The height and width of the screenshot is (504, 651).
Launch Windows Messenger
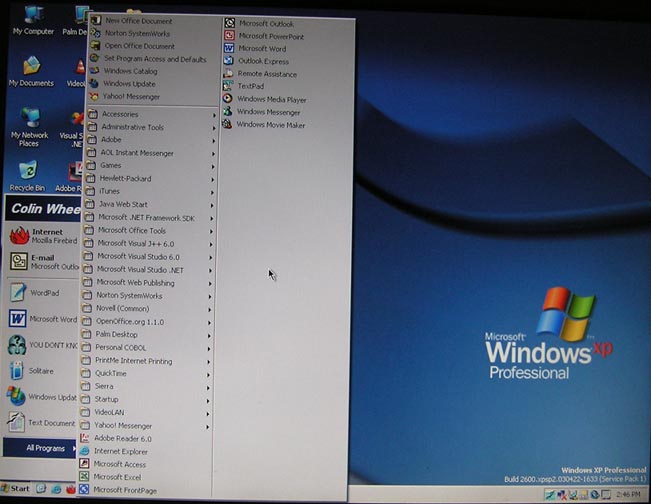point(262,112)
